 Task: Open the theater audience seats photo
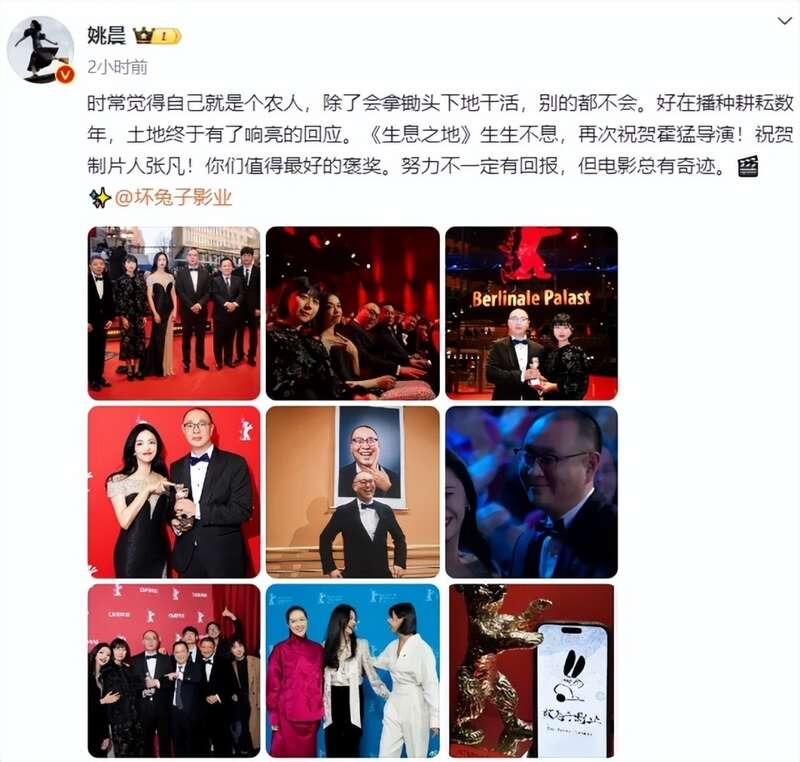353,313
